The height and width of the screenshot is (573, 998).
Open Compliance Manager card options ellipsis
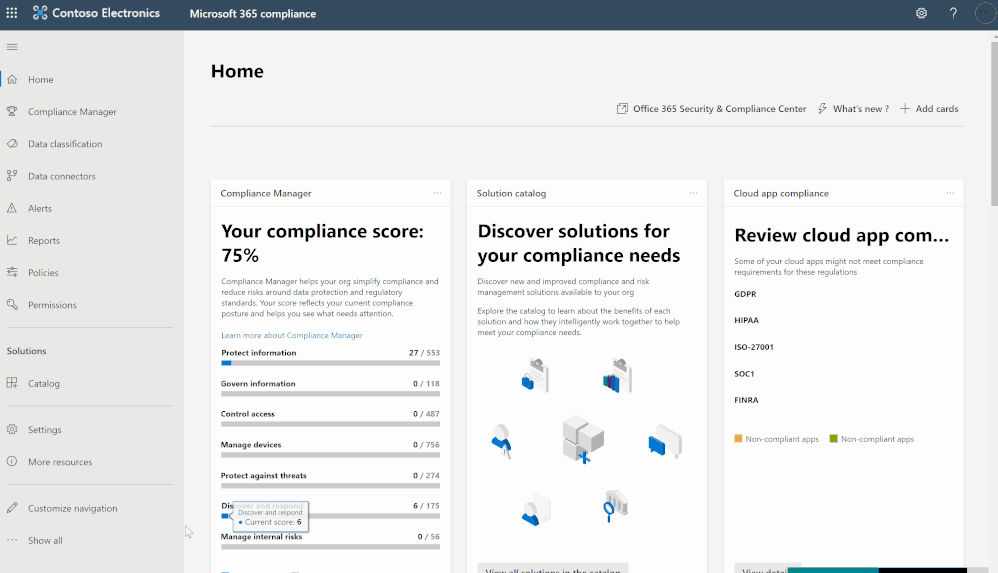pos(437,193)
